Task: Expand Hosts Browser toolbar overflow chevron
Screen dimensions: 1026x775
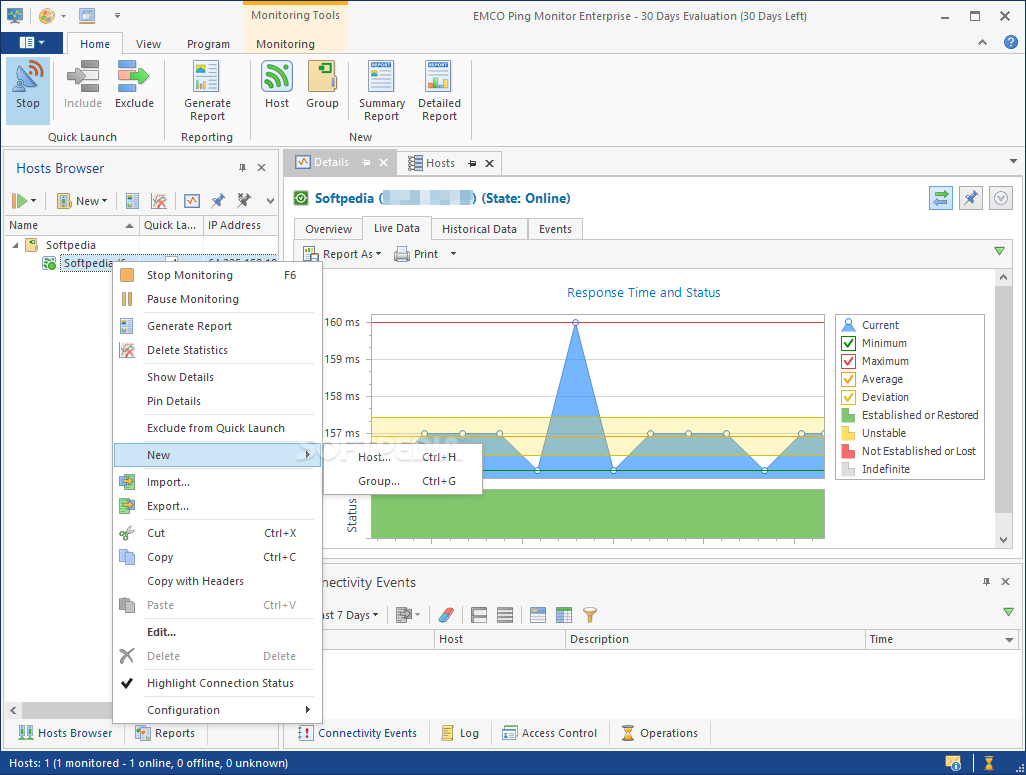Action: point(270,201)
